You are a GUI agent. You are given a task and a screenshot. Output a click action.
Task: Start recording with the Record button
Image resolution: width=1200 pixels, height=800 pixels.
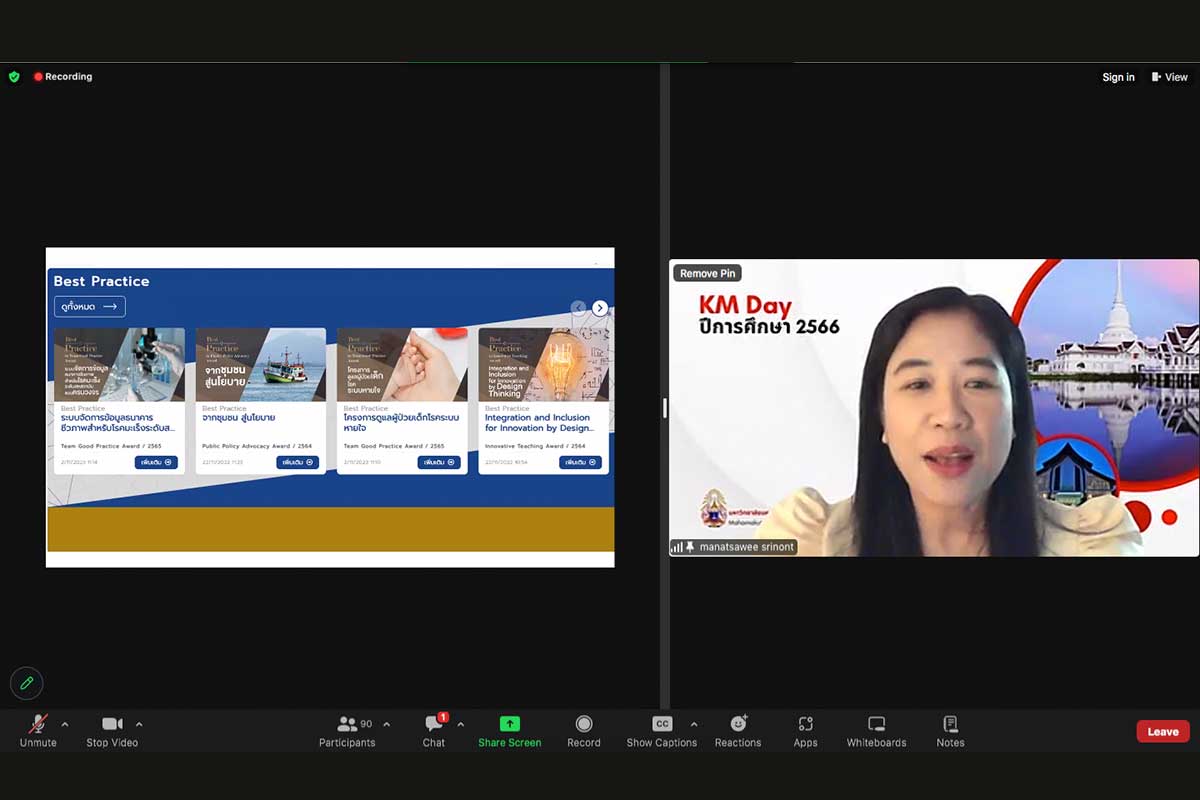[x=584, y=730]
